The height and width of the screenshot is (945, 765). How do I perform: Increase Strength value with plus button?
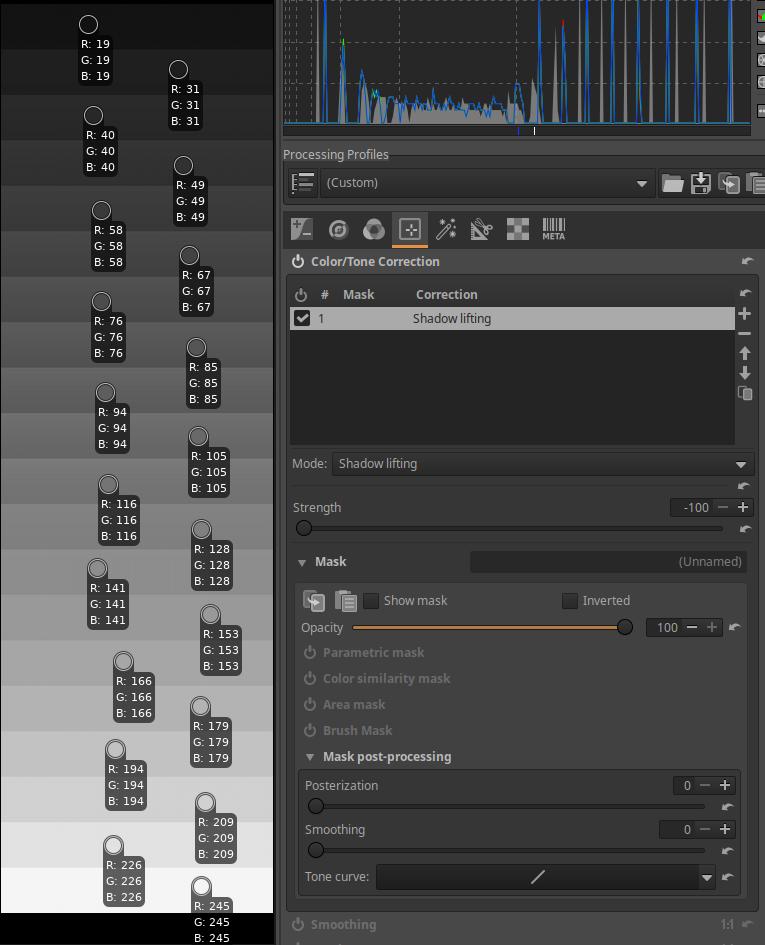742,508
